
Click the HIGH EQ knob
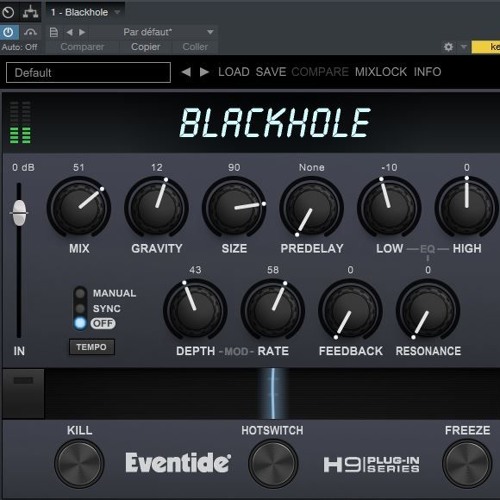pos(466,207)
